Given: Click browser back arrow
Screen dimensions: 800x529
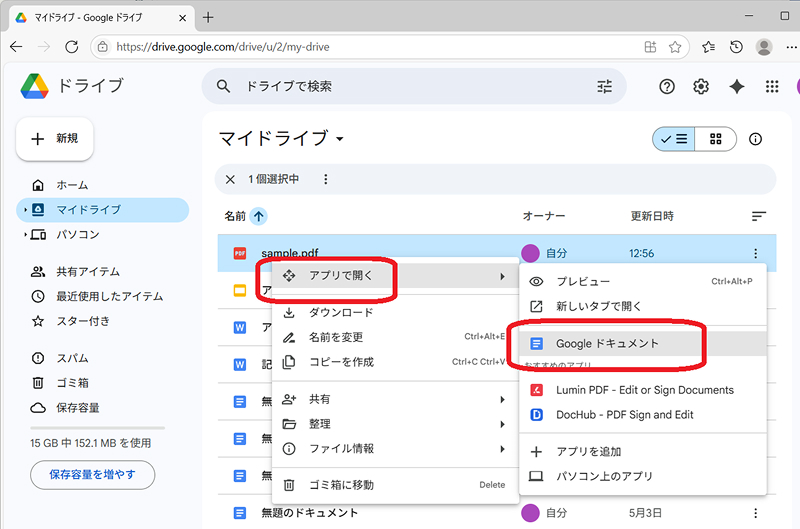Looking at the screenshot, I should click(16, 47).
